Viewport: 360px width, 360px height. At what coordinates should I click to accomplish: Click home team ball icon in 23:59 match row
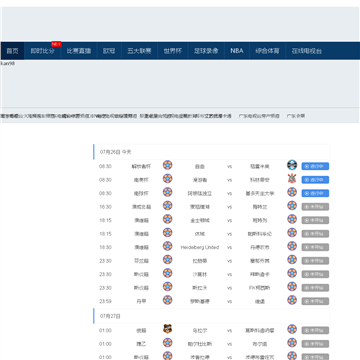click(x=167, y=300)
